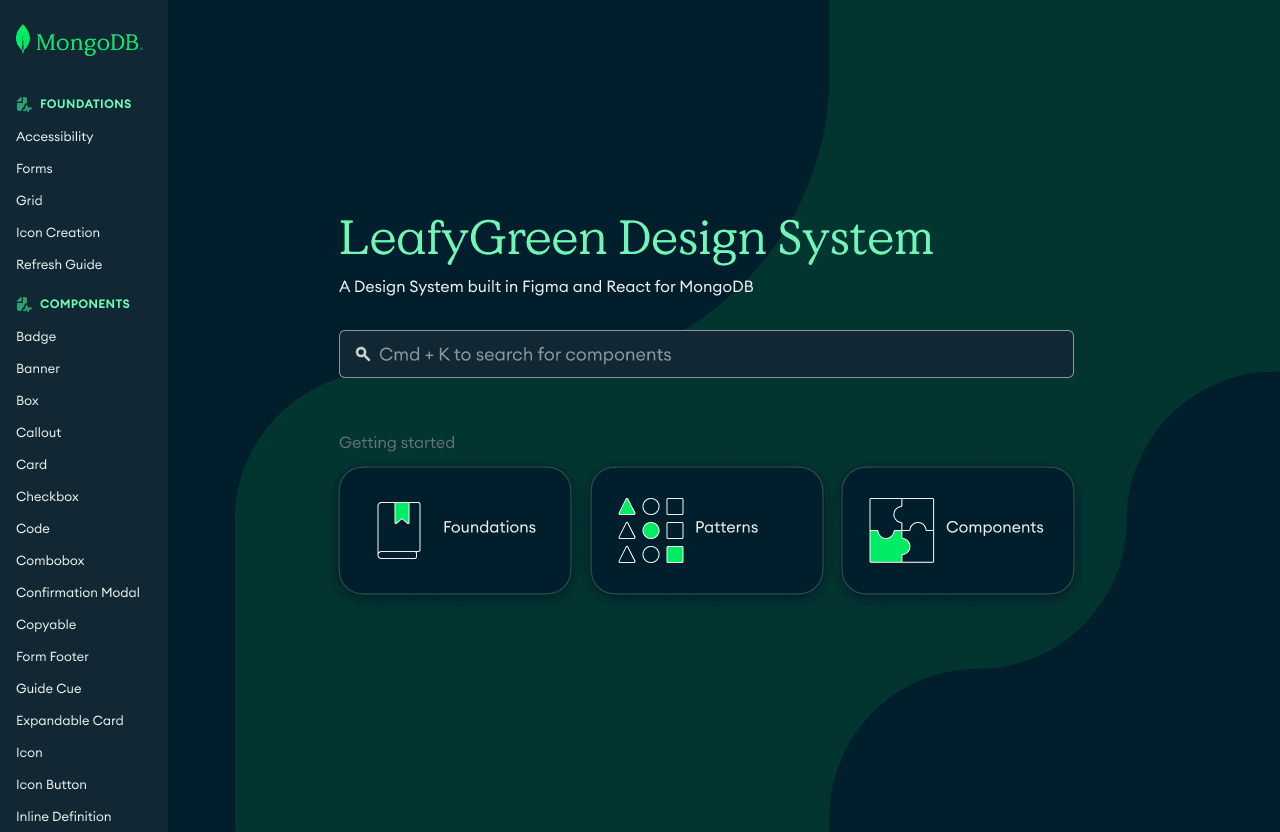Select the sprout icon beside COMPONENTS
The image size is (1280, 832).
pyautogui.click(x=23, y=303)
